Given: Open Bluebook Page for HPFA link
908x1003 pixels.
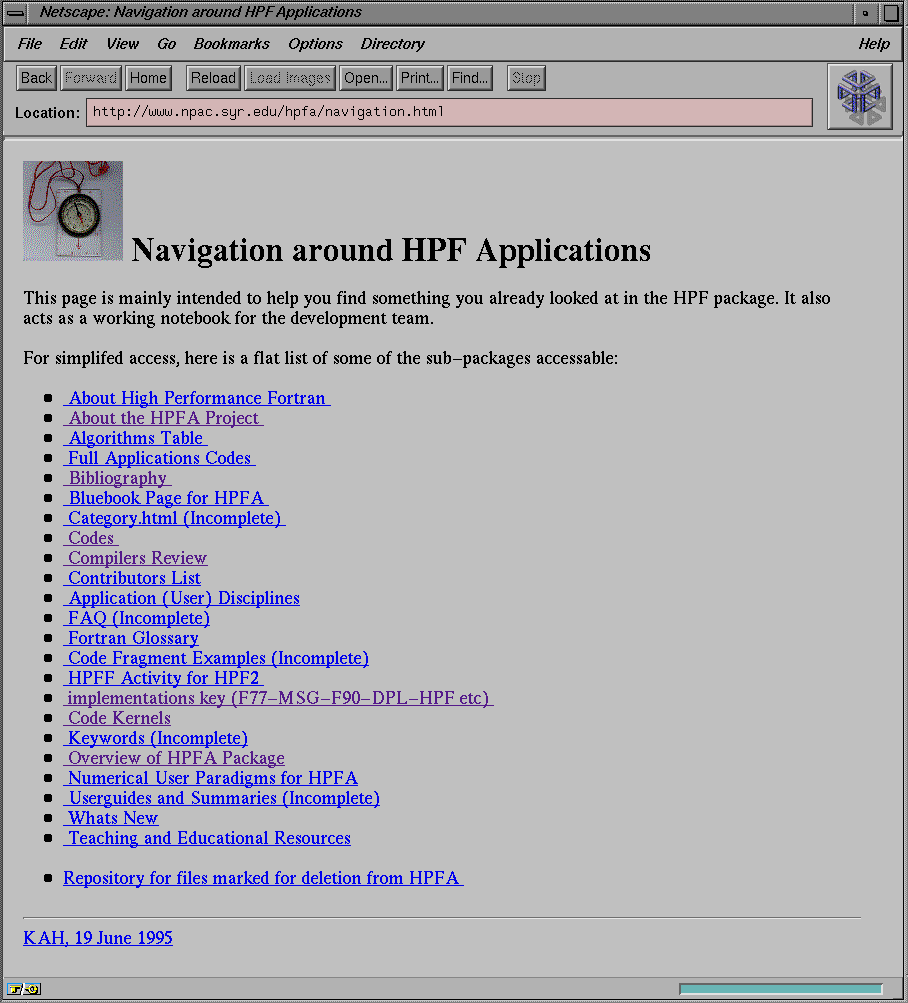Looking at the screenshot, I should [166, 498].
